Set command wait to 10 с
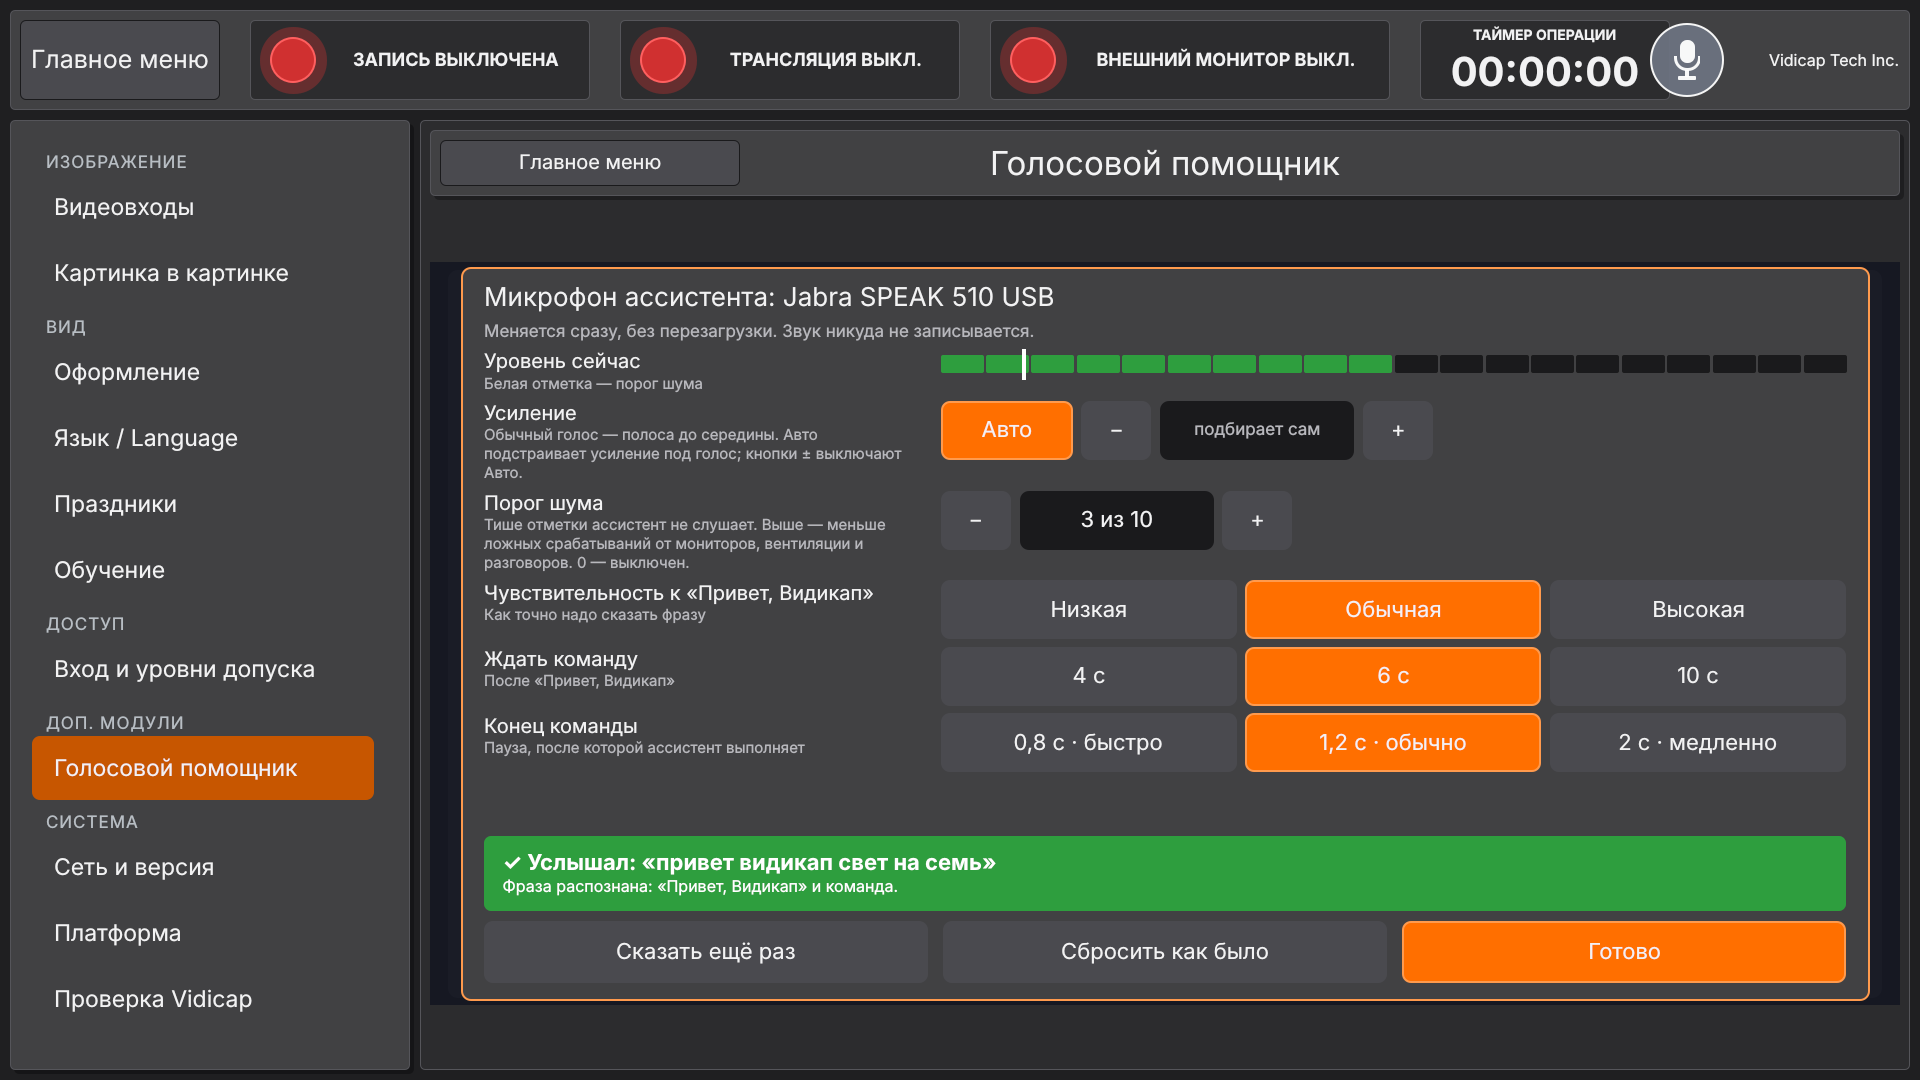This screenshot has height=1080, width=1920. pos(1698,676)
